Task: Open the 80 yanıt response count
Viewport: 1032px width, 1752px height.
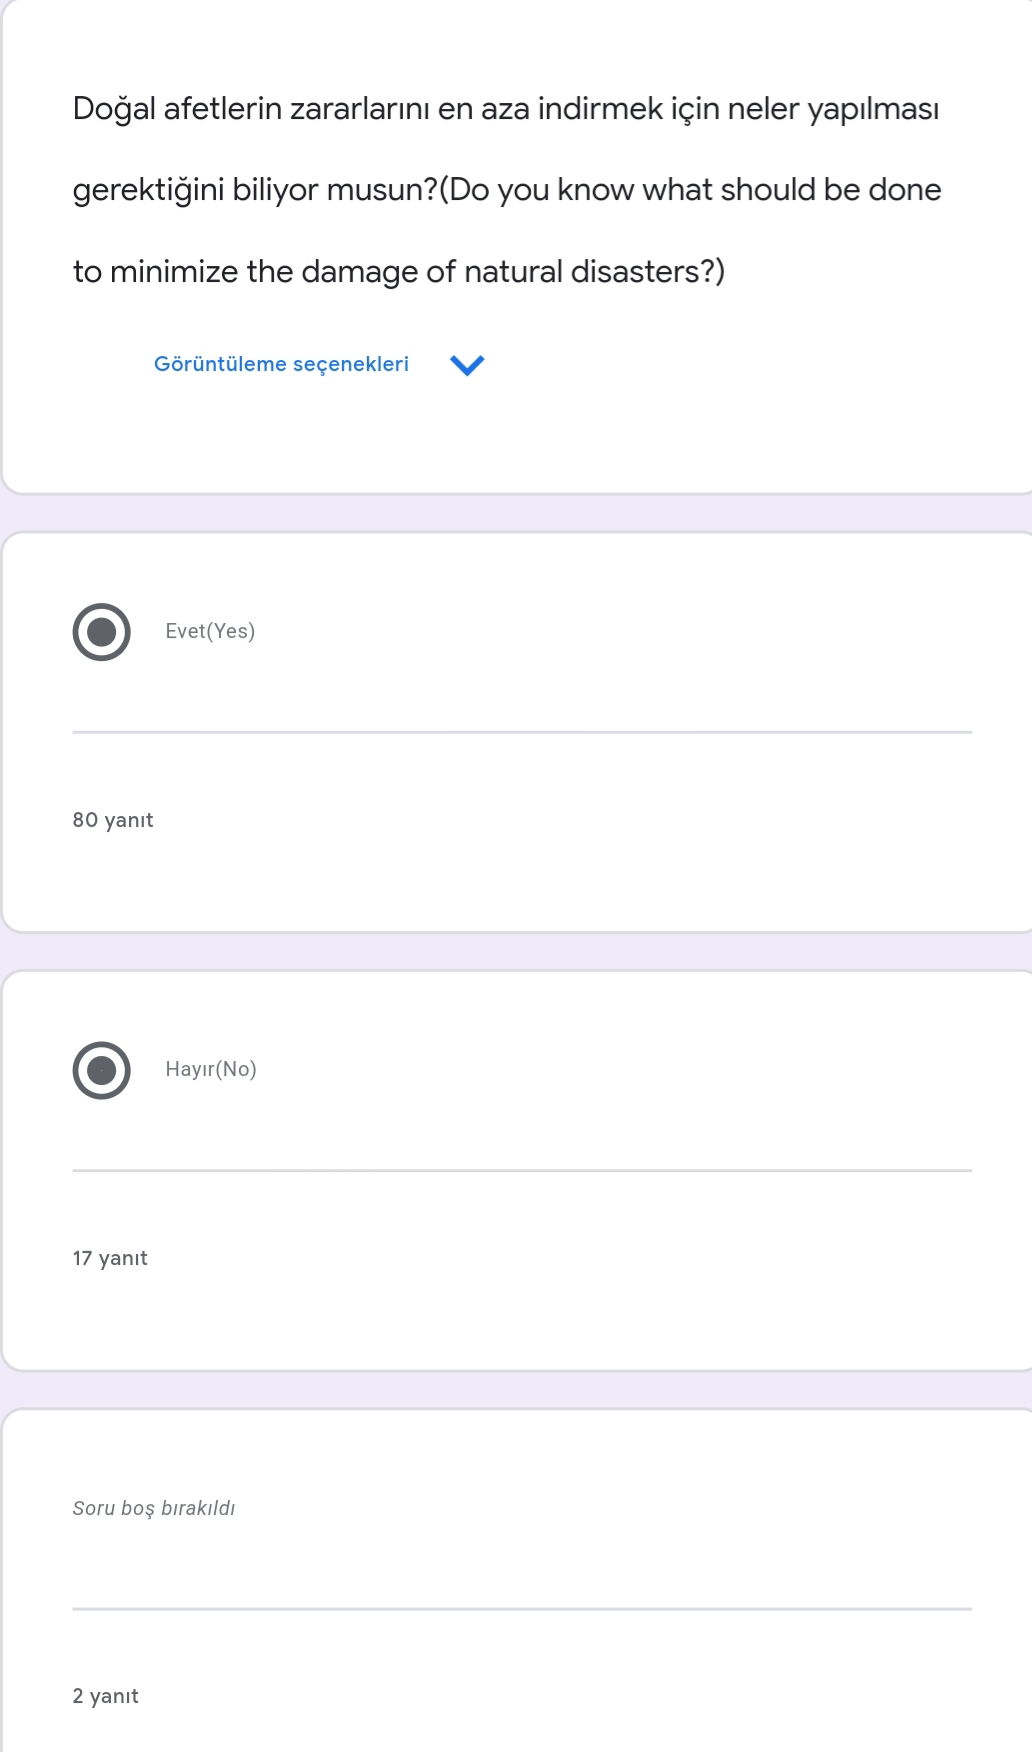Action: [x=113, y=820]
